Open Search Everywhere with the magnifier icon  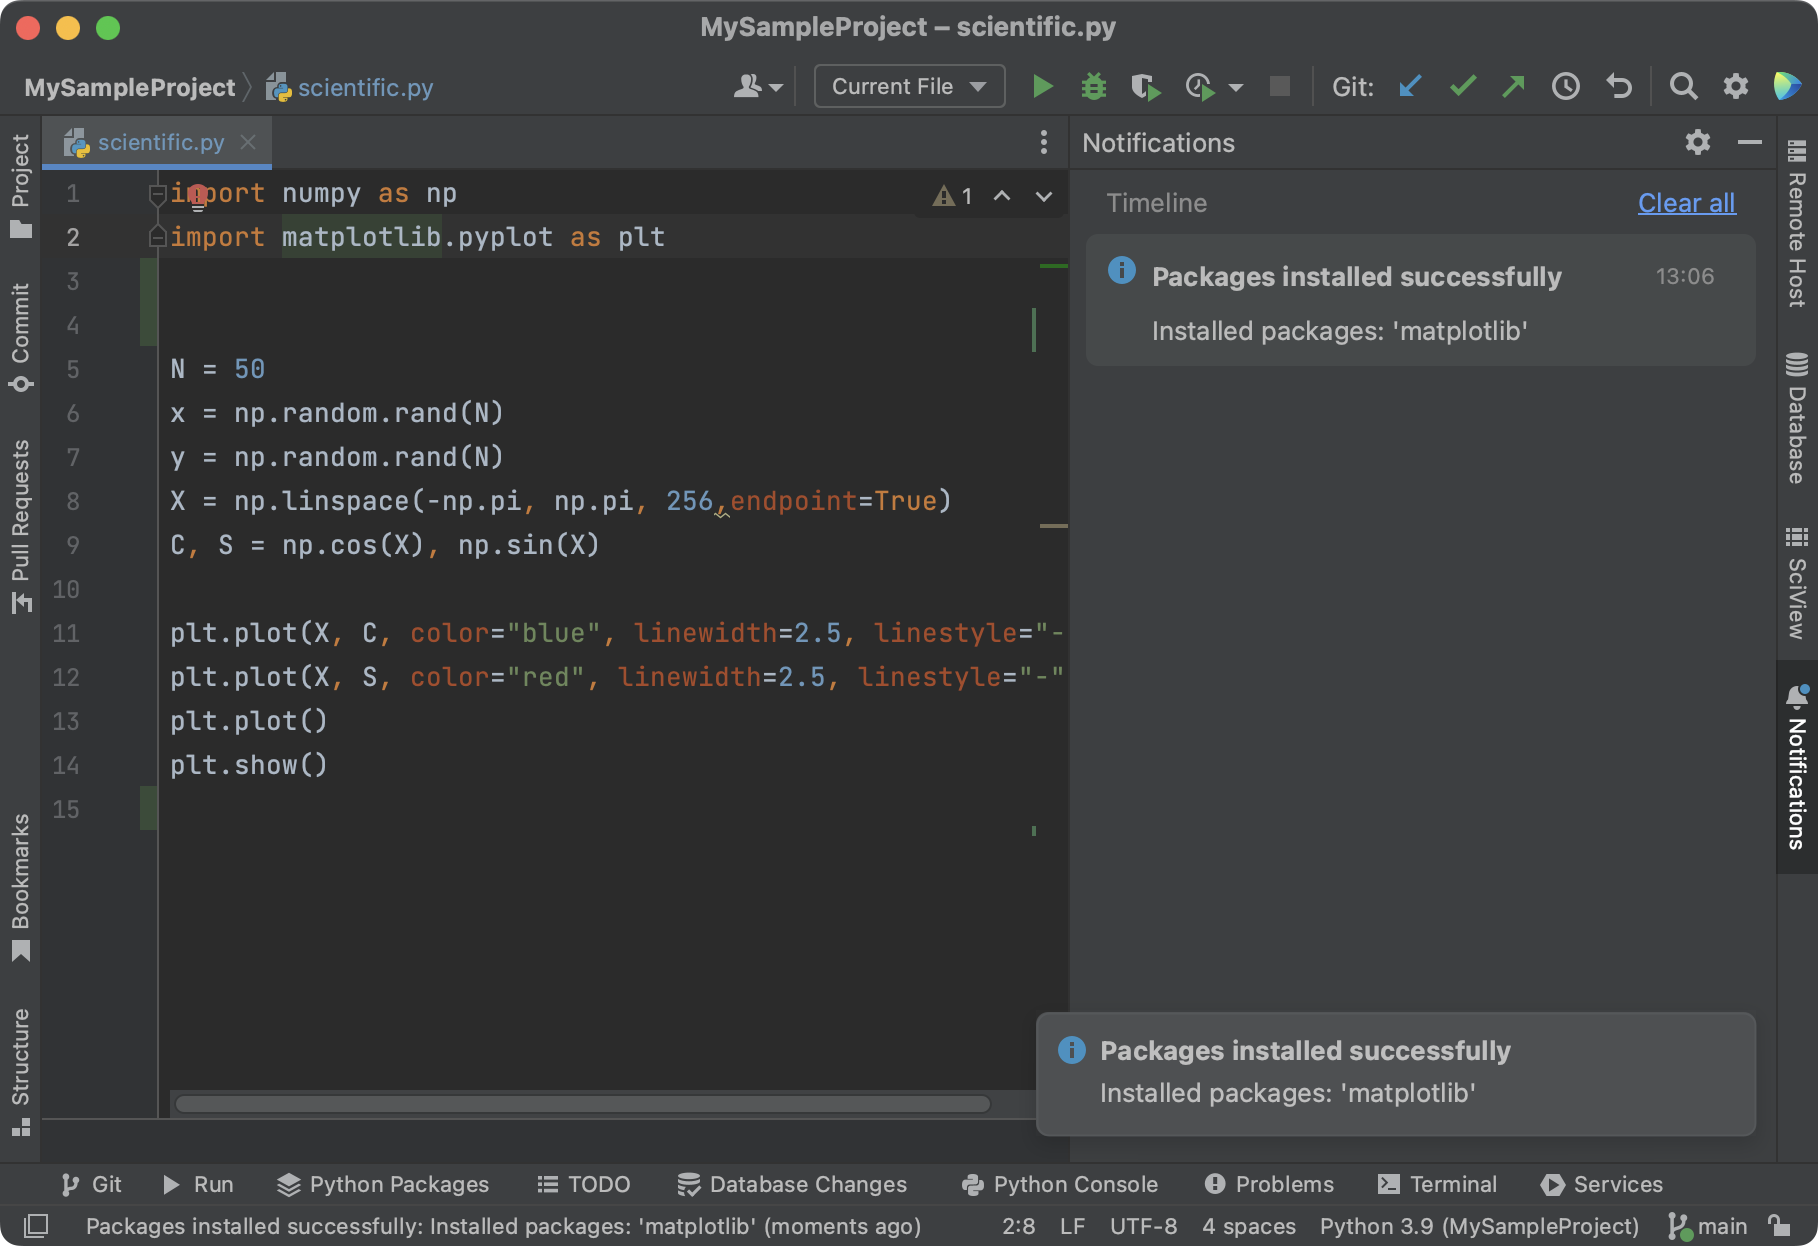(x=1683, y=86)
